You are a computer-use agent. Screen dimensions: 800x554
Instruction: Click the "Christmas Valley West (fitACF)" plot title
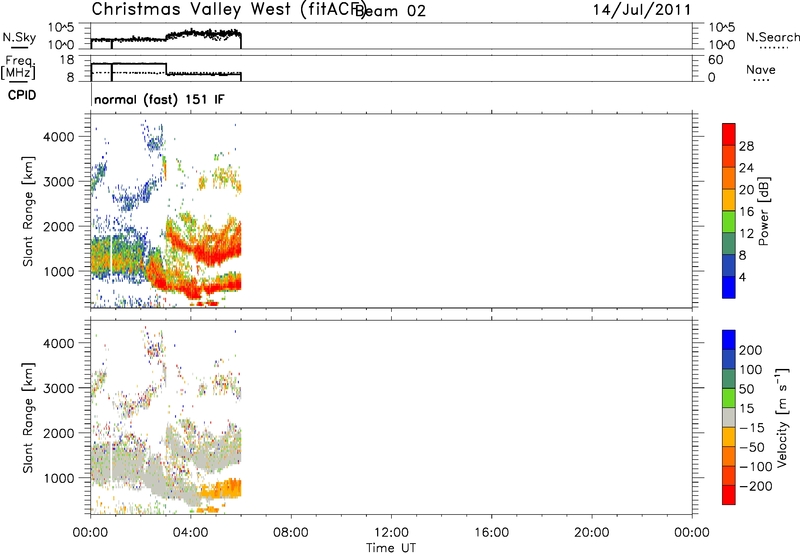click(228, 10)
